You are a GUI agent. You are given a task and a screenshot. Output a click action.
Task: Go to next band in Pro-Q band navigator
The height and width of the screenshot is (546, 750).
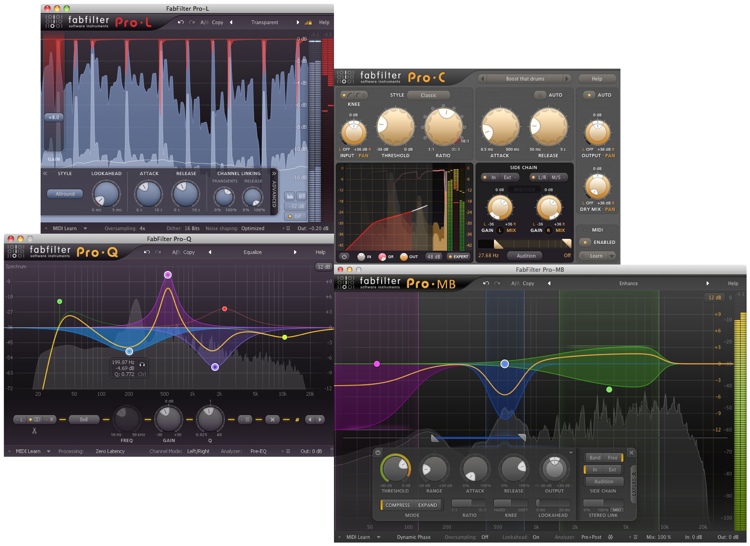click(320, 419)
